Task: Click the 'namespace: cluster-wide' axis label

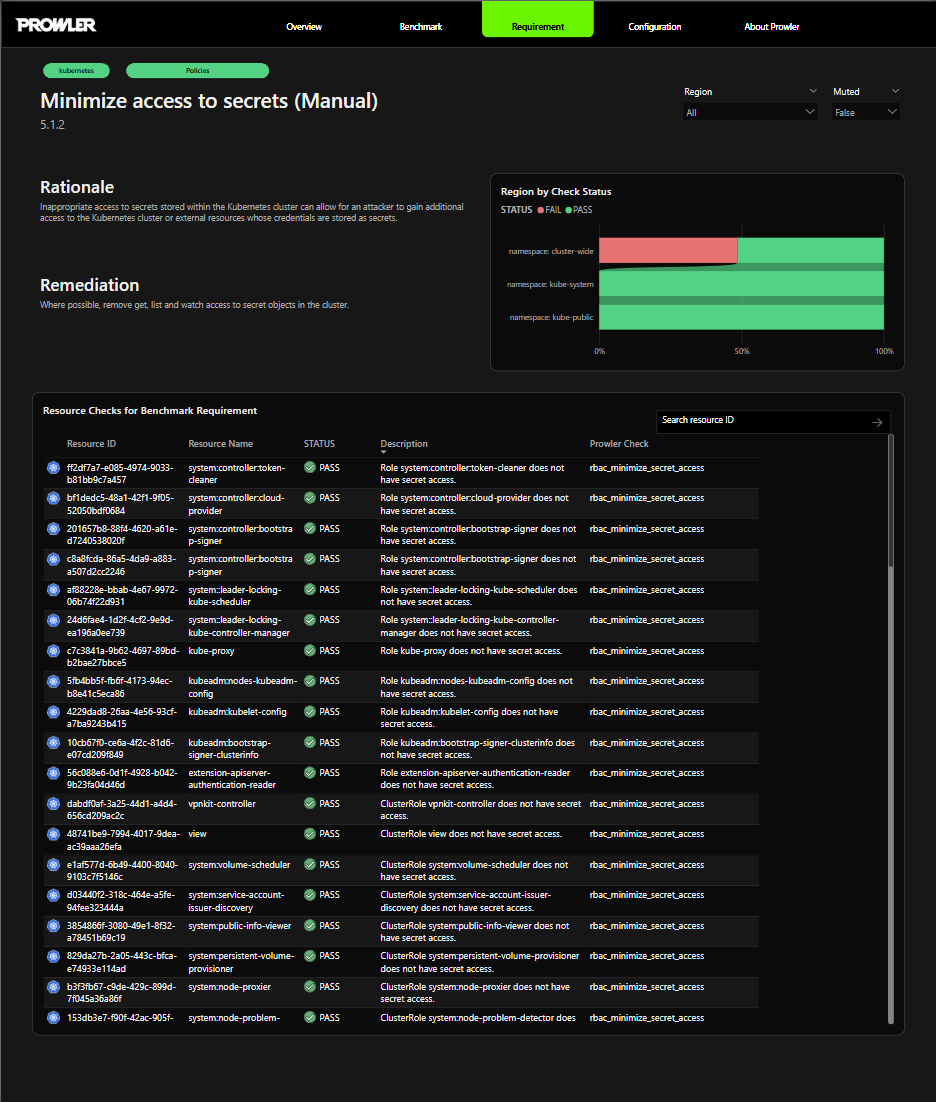Action: (x=551, y=252)
